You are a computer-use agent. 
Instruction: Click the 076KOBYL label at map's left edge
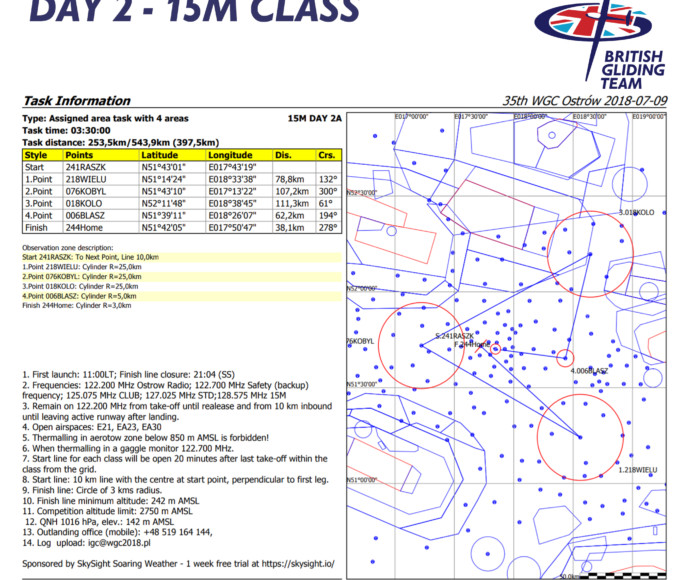point(359,341)
